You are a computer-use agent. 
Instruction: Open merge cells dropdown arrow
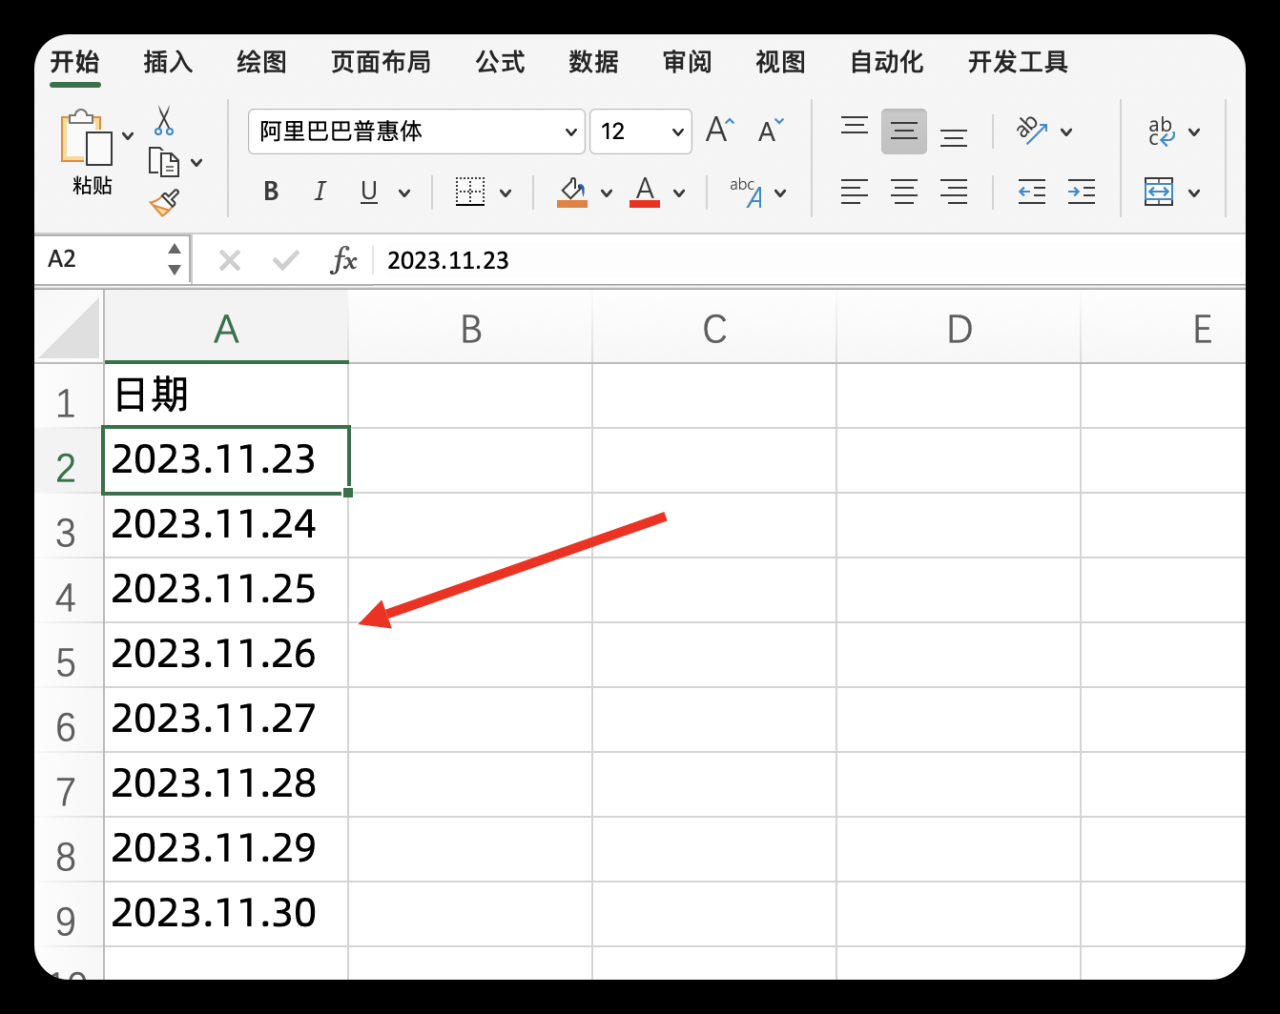coord(1194,193)
